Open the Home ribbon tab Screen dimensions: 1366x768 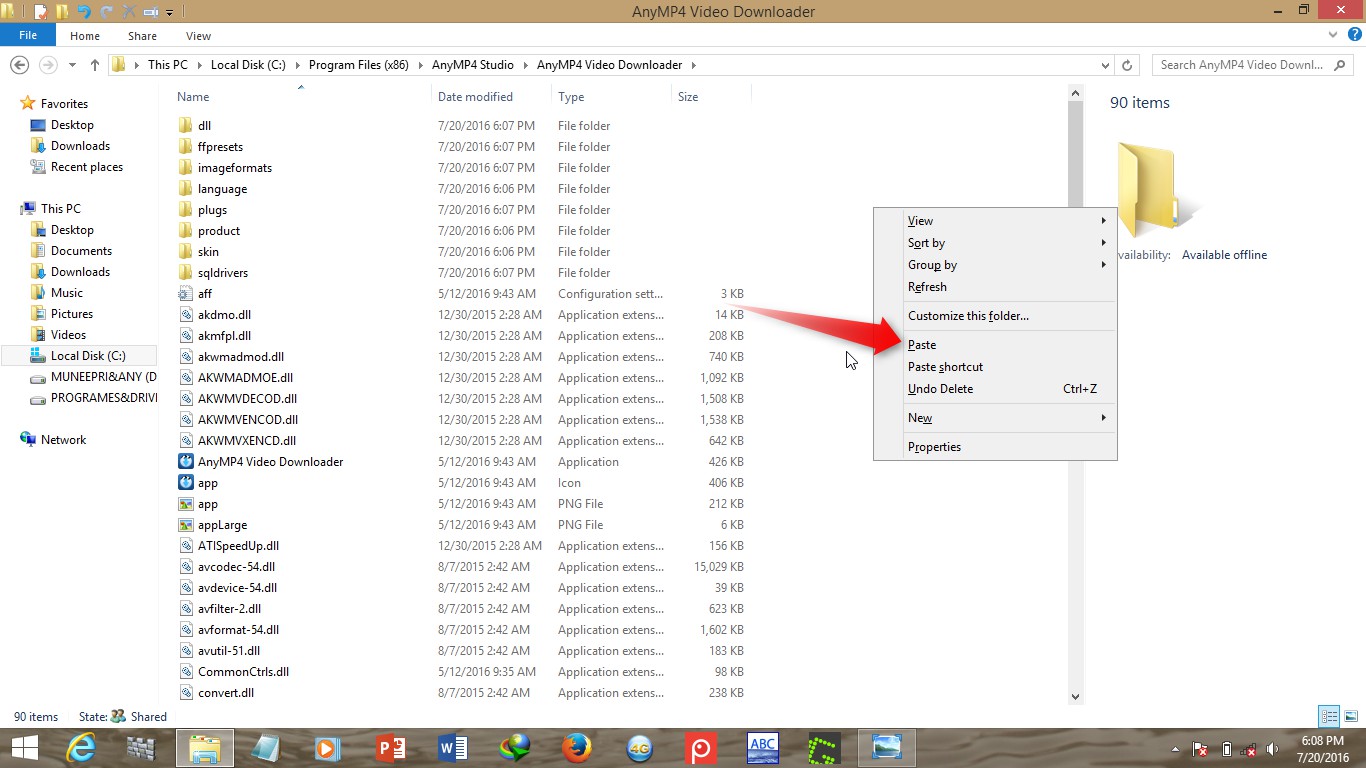(85, 36)
